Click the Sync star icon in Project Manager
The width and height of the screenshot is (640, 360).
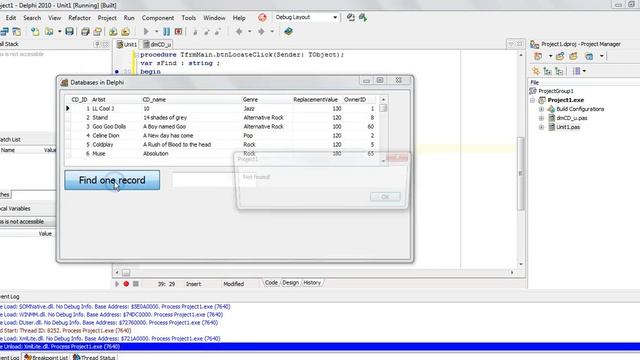tap(536, 71)
